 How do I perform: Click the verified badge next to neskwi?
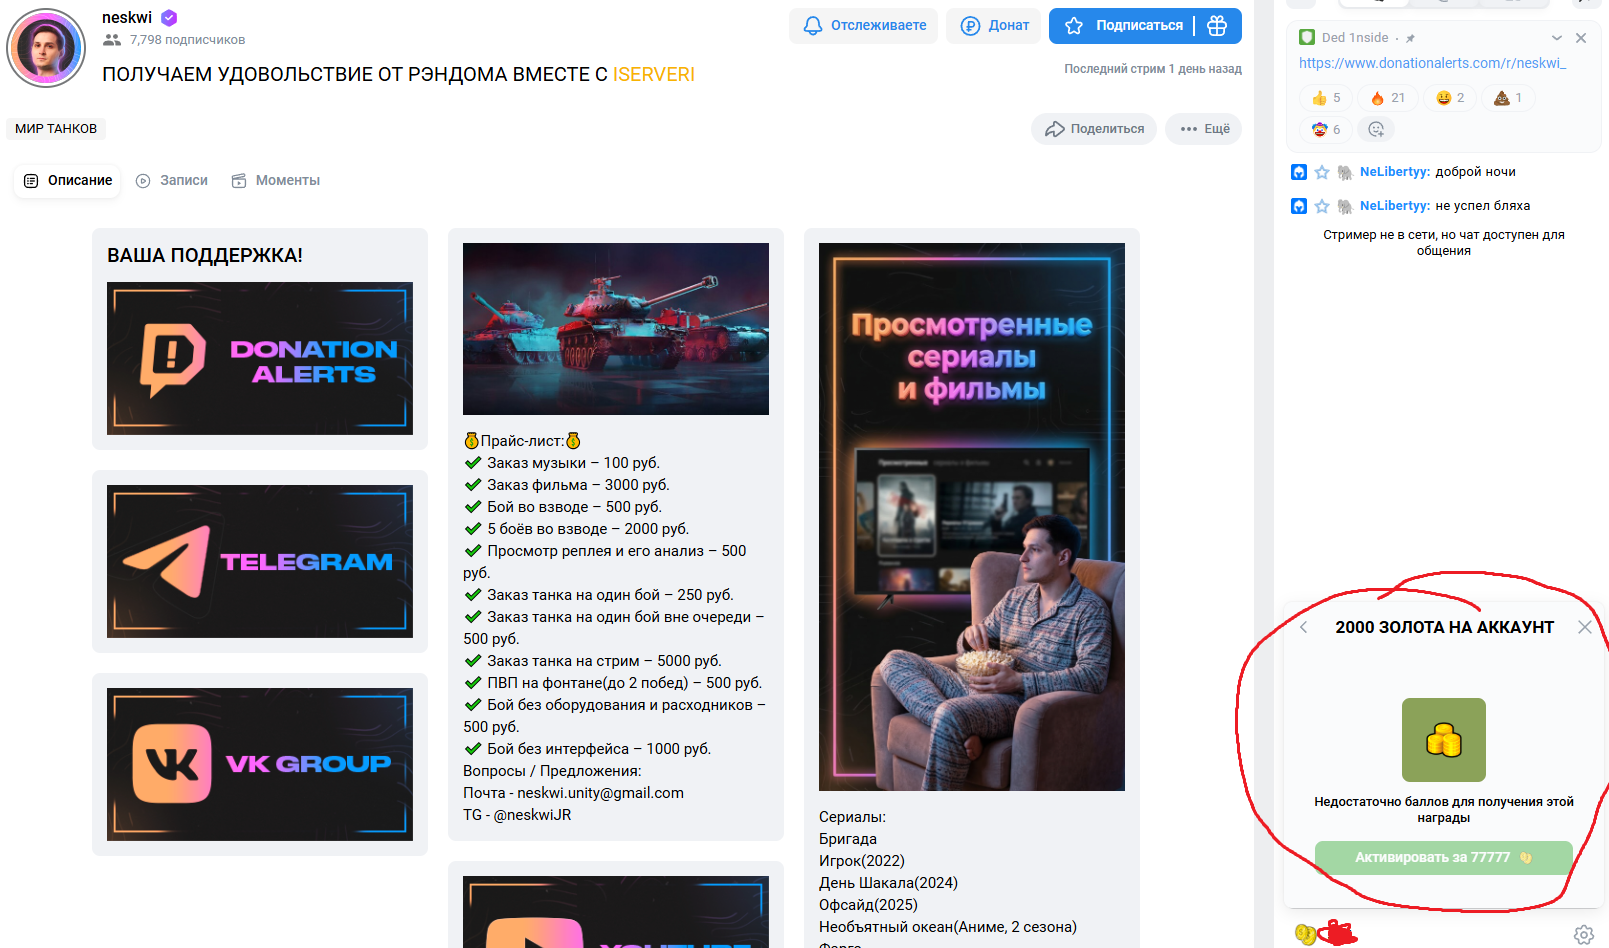tap(169, 18)
